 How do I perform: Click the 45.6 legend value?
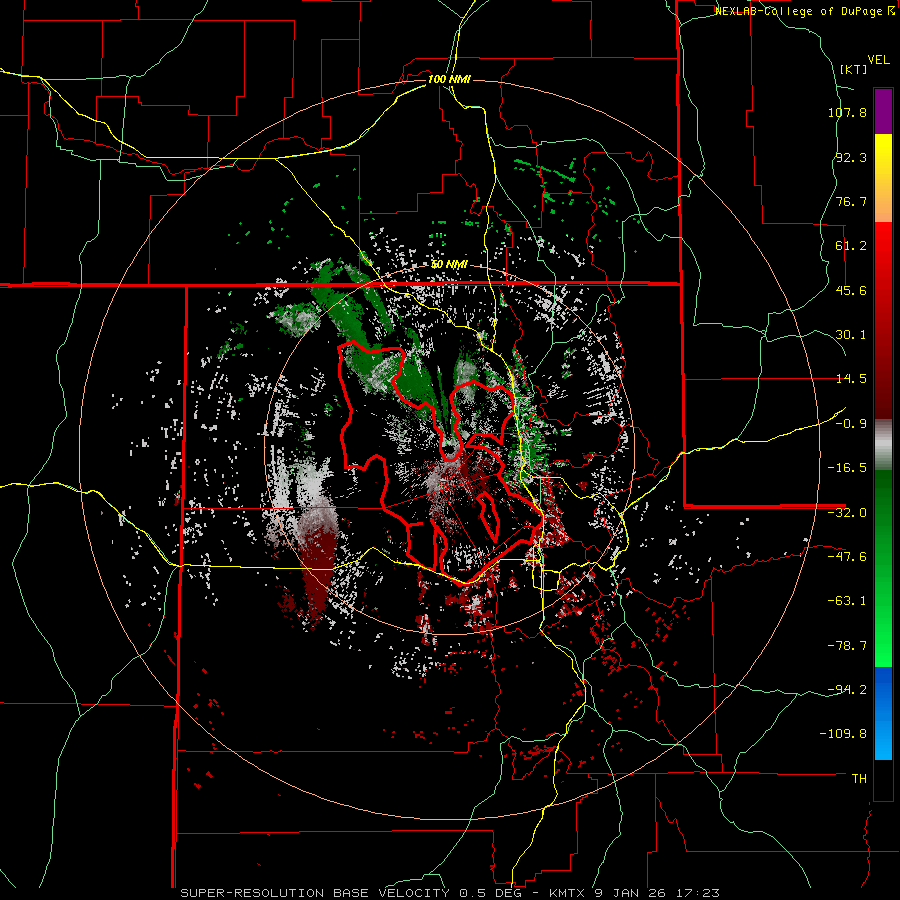(x=851, y=290)
